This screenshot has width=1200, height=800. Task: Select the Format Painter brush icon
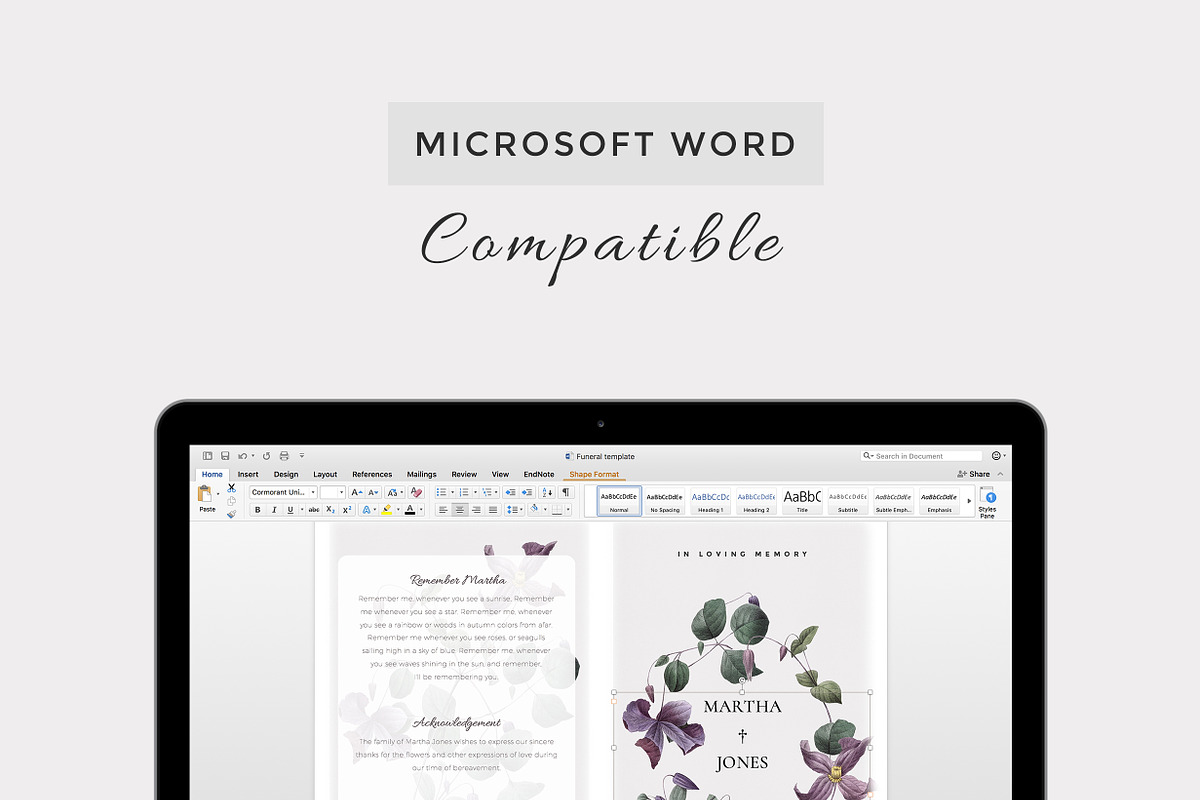232,514
